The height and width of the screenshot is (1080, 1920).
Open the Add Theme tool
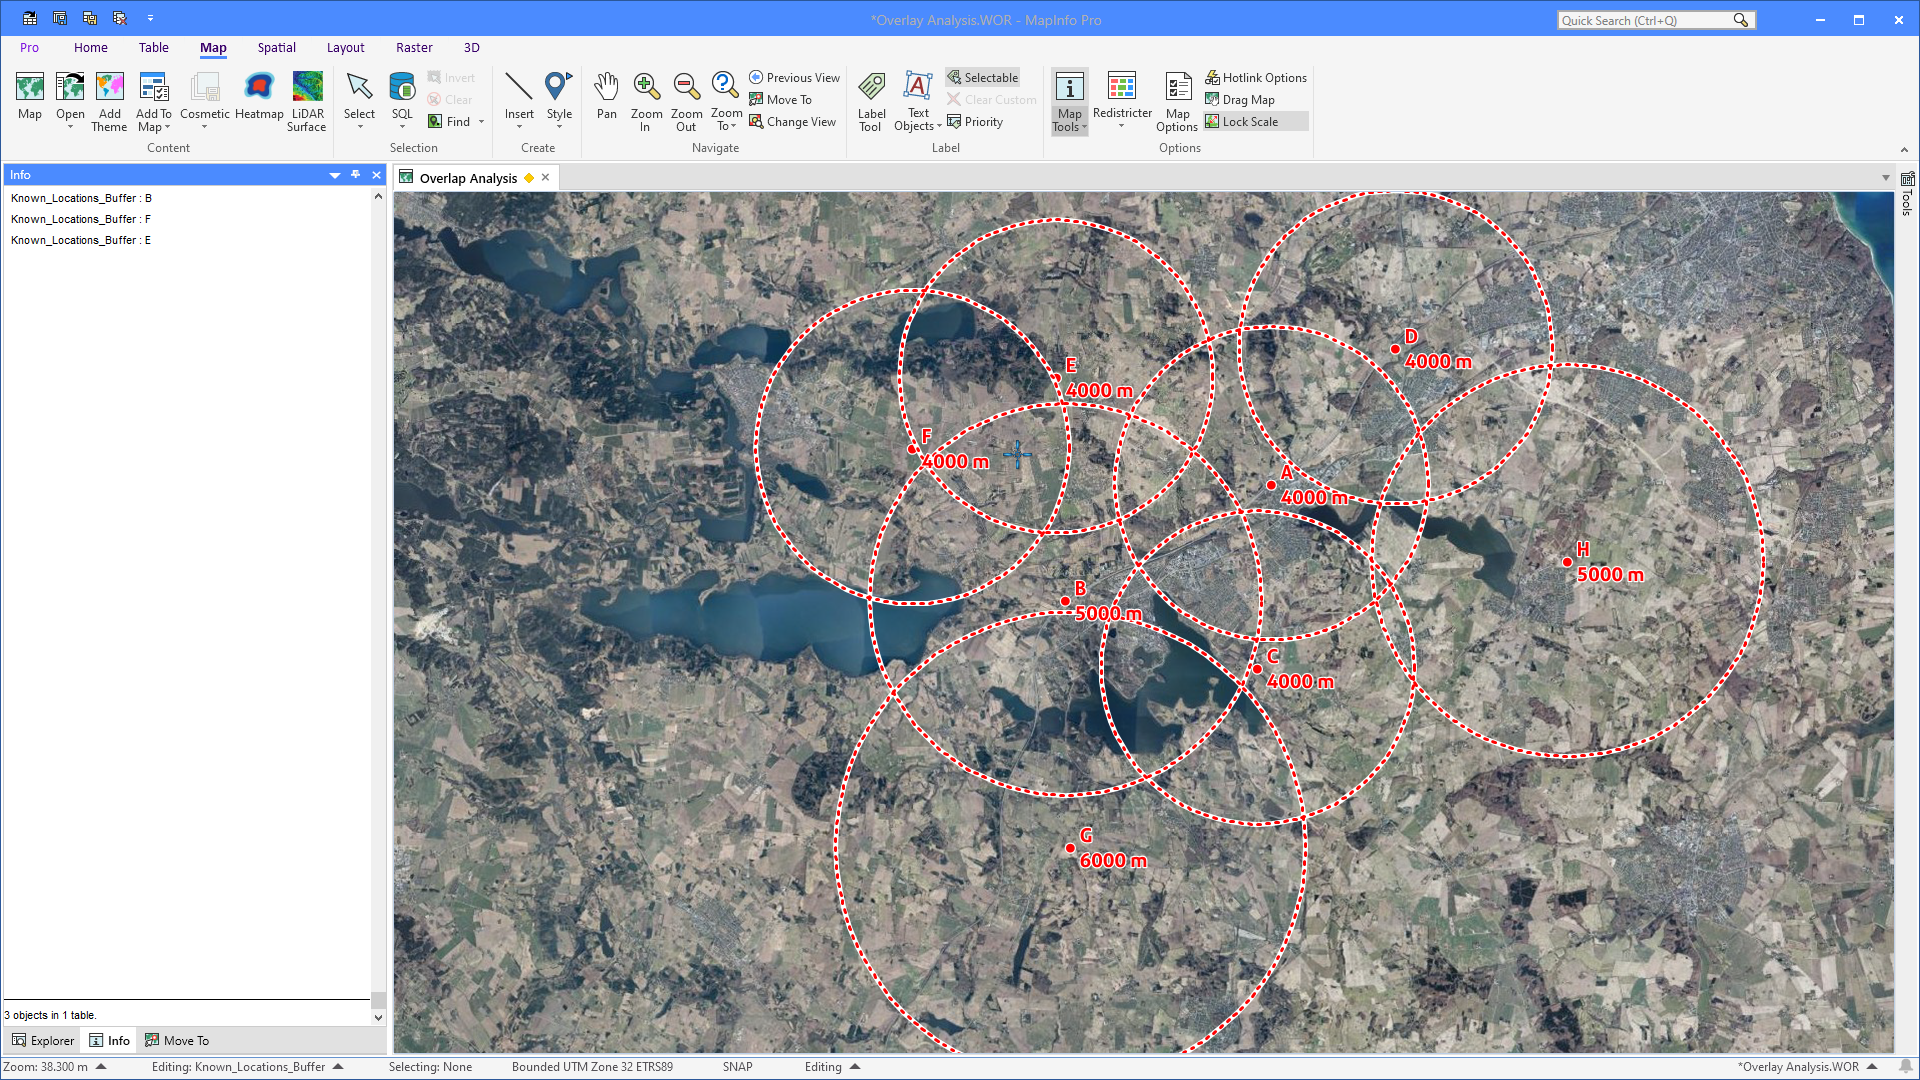pos(109,101)
